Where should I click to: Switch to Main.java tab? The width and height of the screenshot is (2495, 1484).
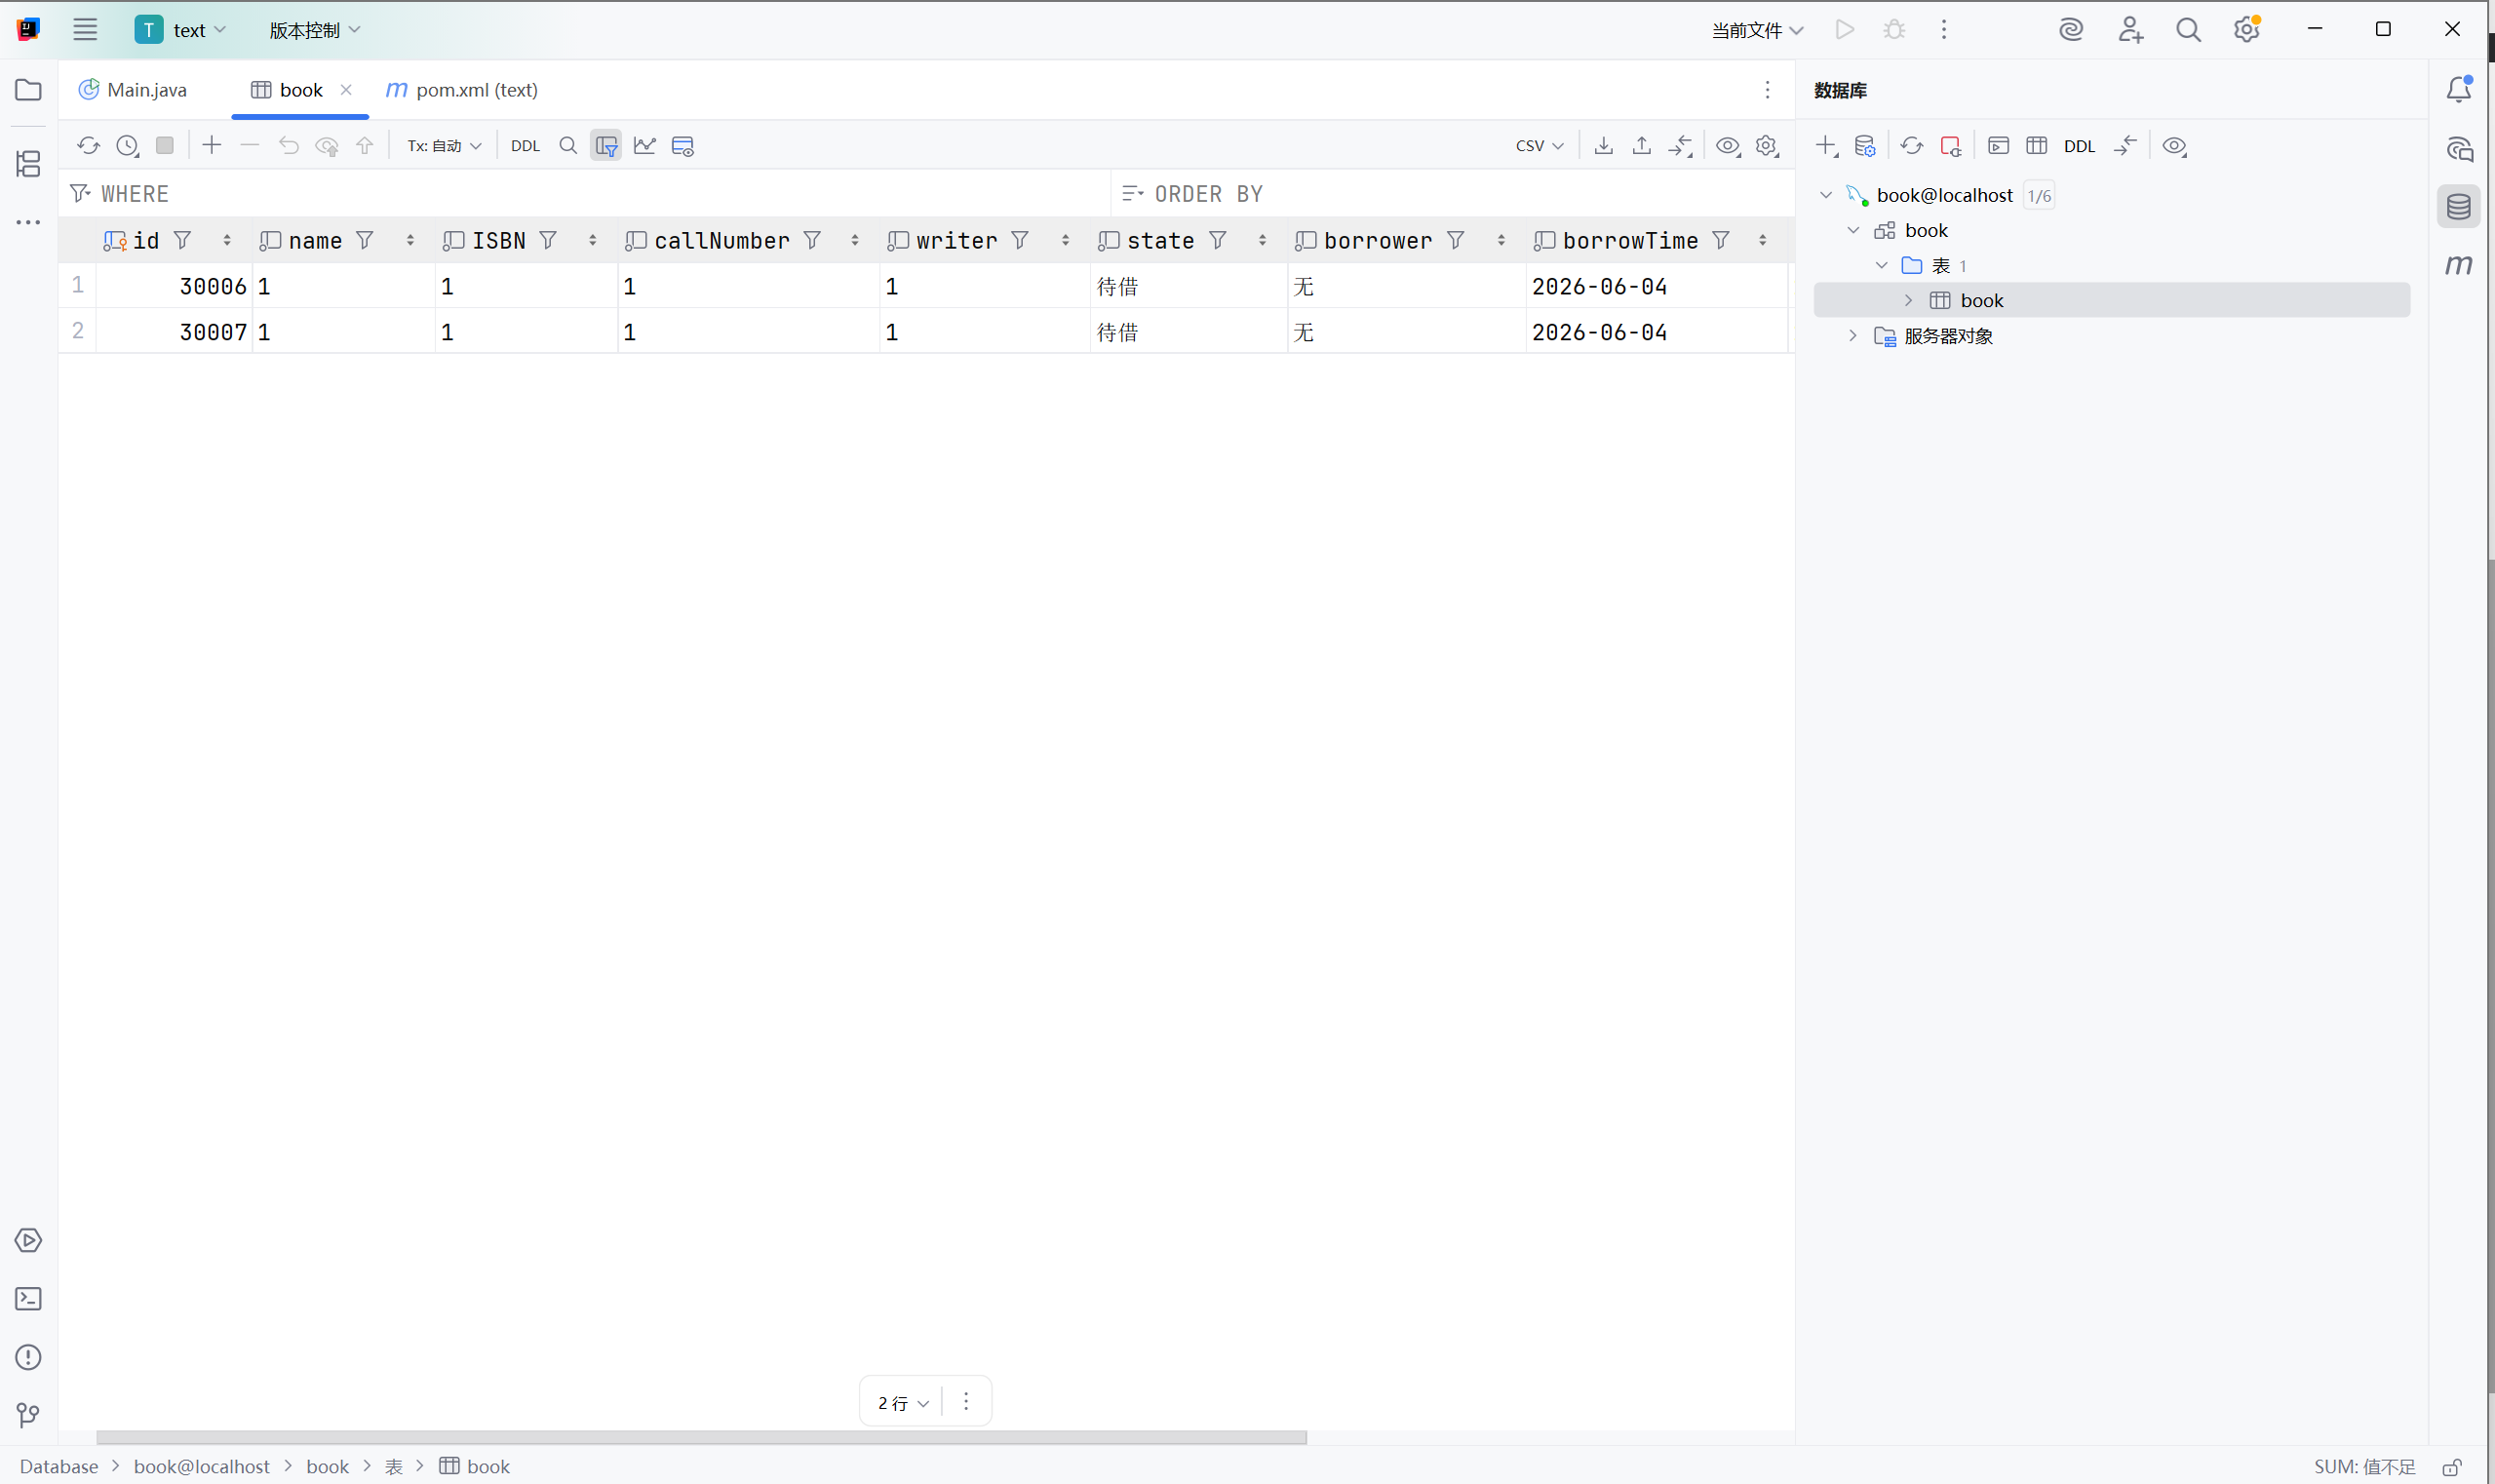[x=133, y=90]
